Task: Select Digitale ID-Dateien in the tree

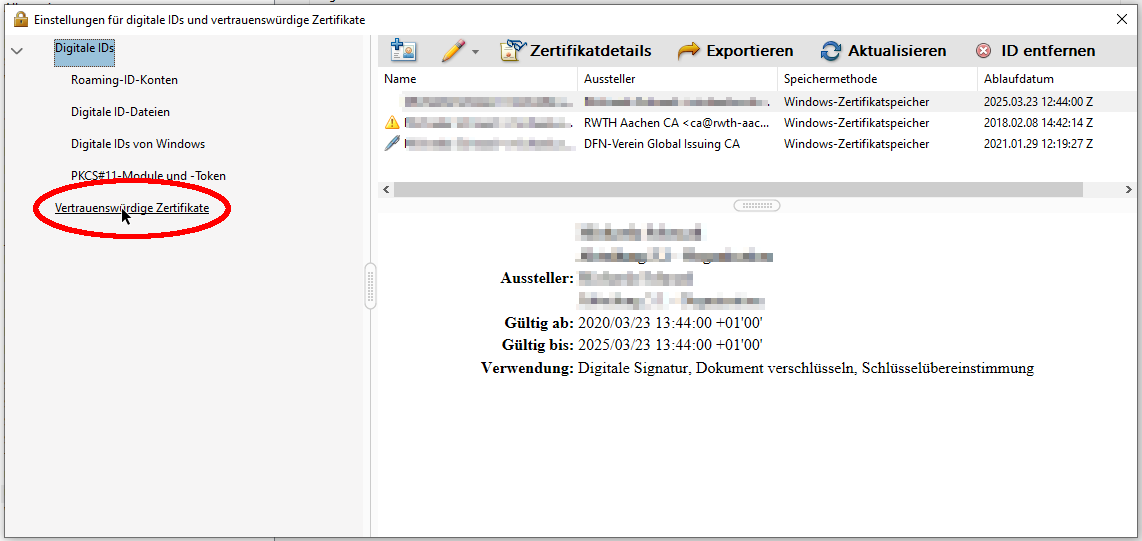Action: (x=120, y=112)
